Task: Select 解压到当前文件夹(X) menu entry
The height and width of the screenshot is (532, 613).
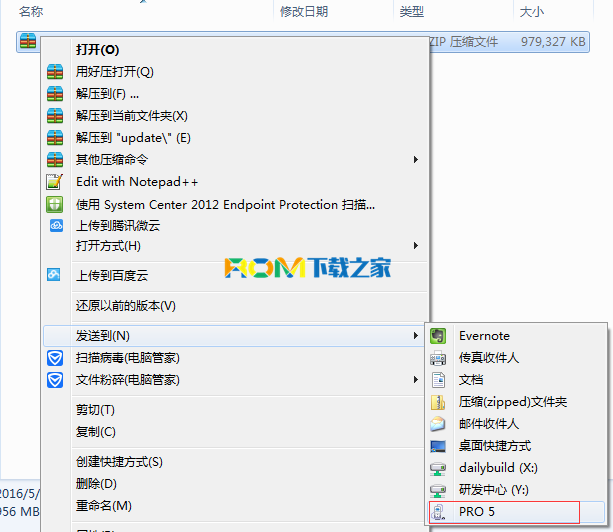Action: [x=132, y=116]
